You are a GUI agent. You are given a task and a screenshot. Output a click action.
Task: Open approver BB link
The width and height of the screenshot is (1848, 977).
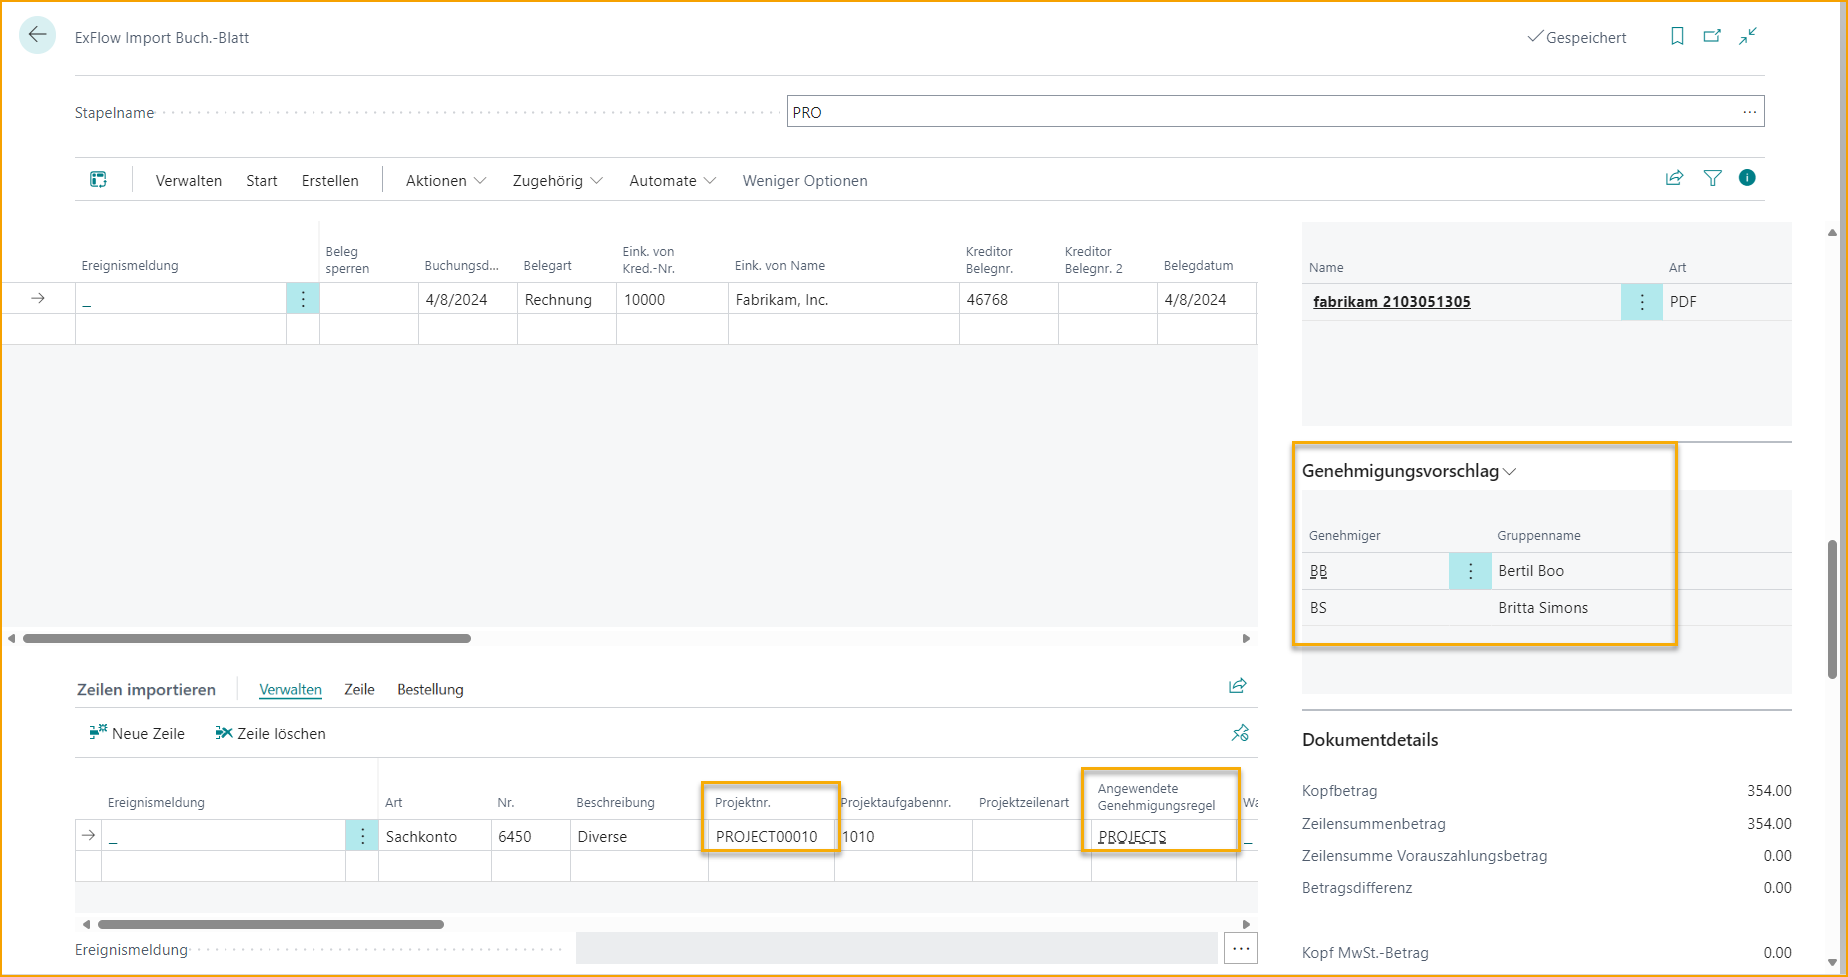[x=1318, y=571]
